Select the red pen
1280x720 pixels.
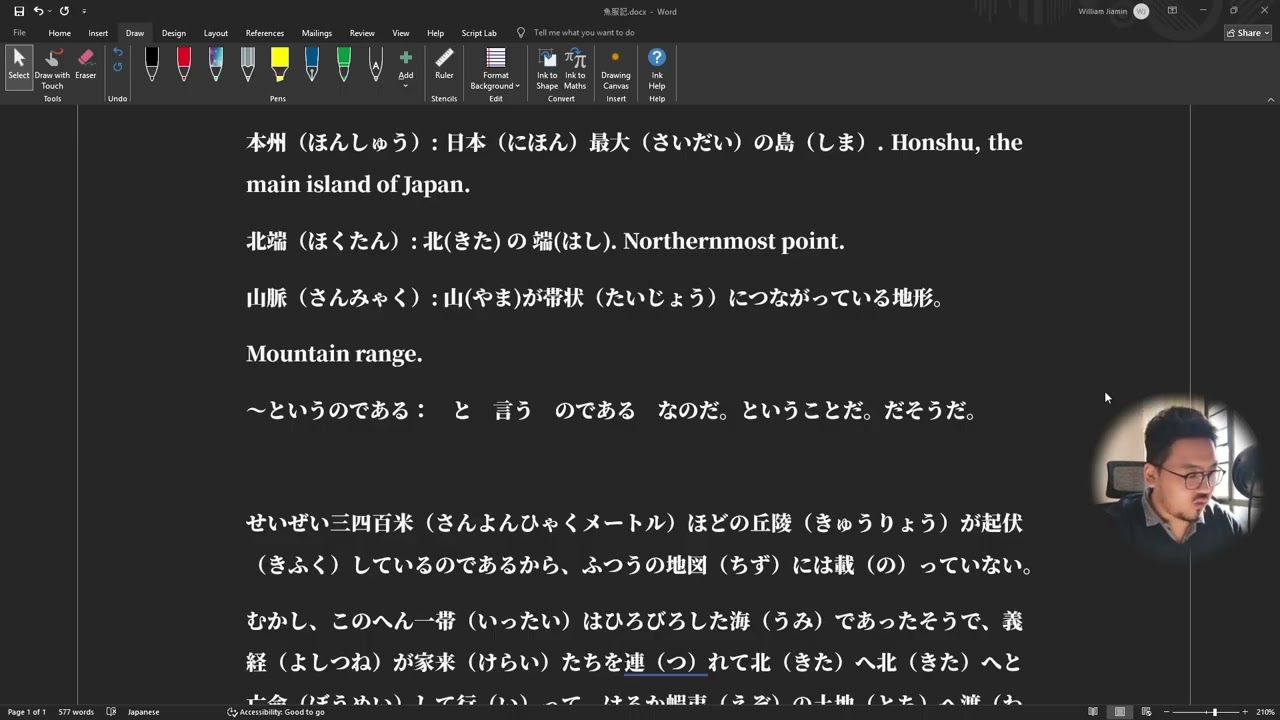(184, 65)
